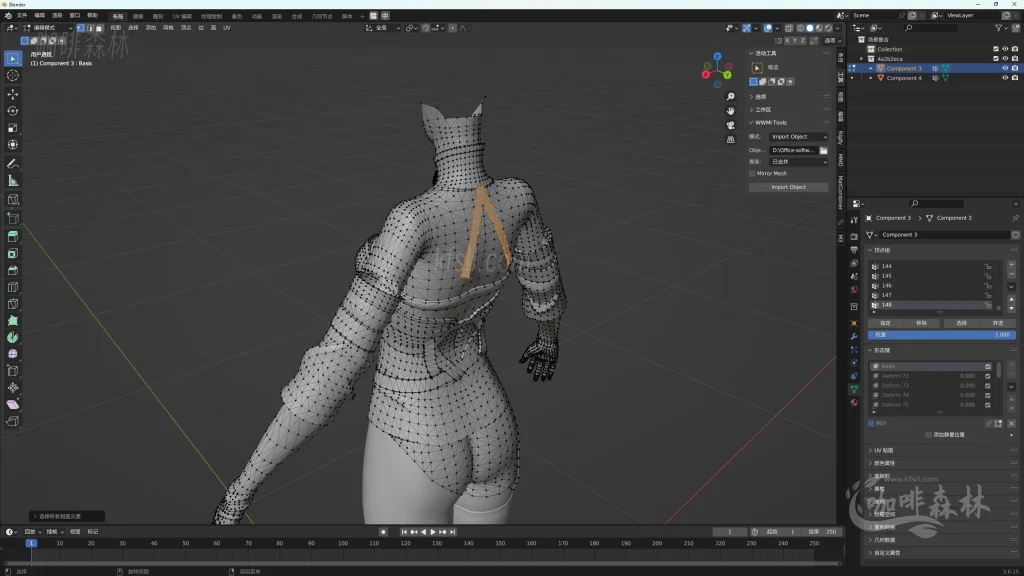Toggle mirror Z axis button
Viewport: 1024px width, 576px height.
(x=803, y=40)
